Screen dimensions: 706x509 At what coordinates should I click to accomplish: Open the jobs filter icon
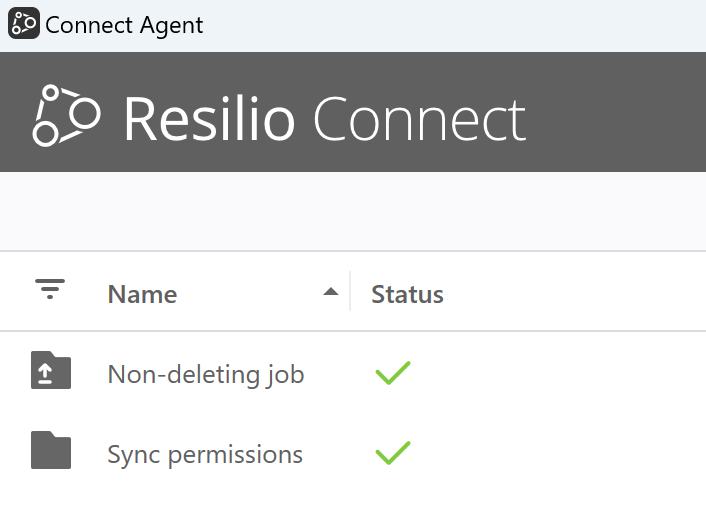[x=50, y=290]
